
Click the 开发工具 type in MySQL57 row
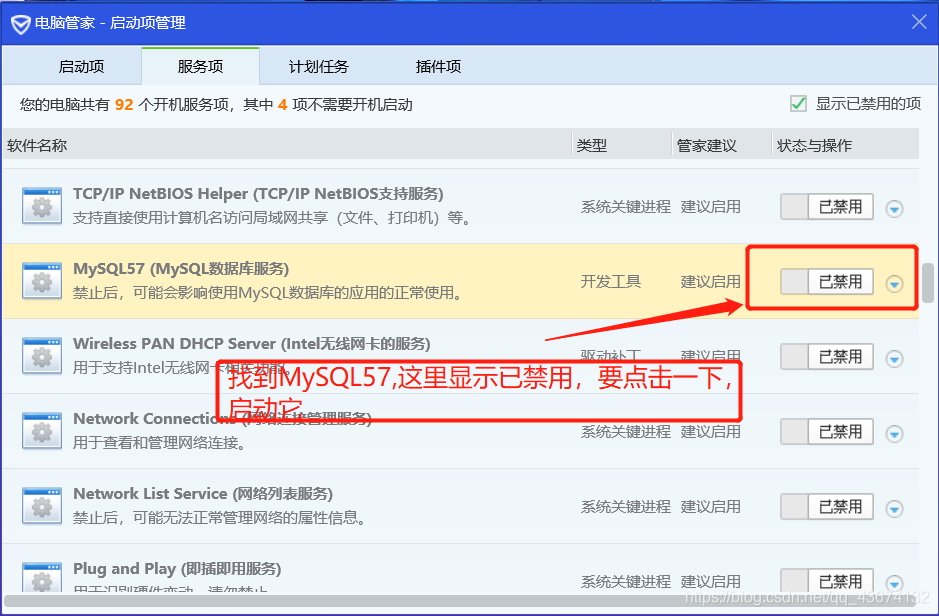pos(611,281)
